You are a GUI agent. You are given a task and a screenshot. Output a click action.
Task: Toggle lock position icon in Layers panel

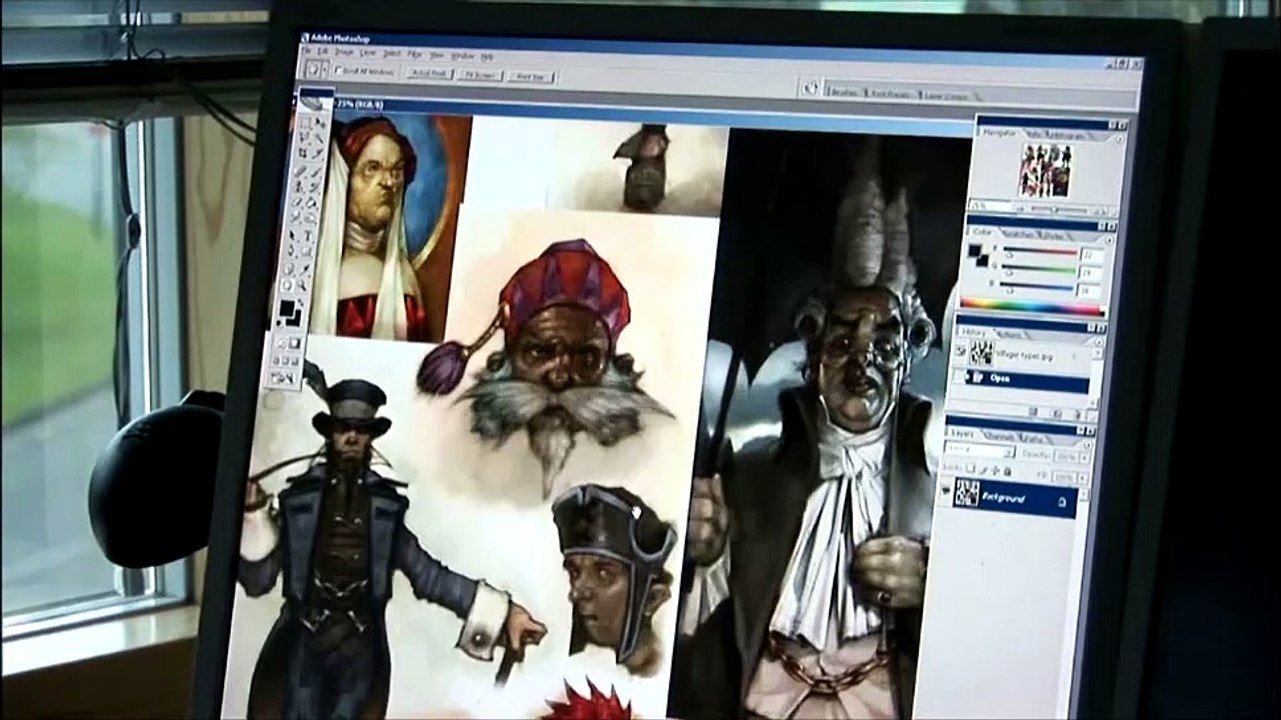click(994, 470)
